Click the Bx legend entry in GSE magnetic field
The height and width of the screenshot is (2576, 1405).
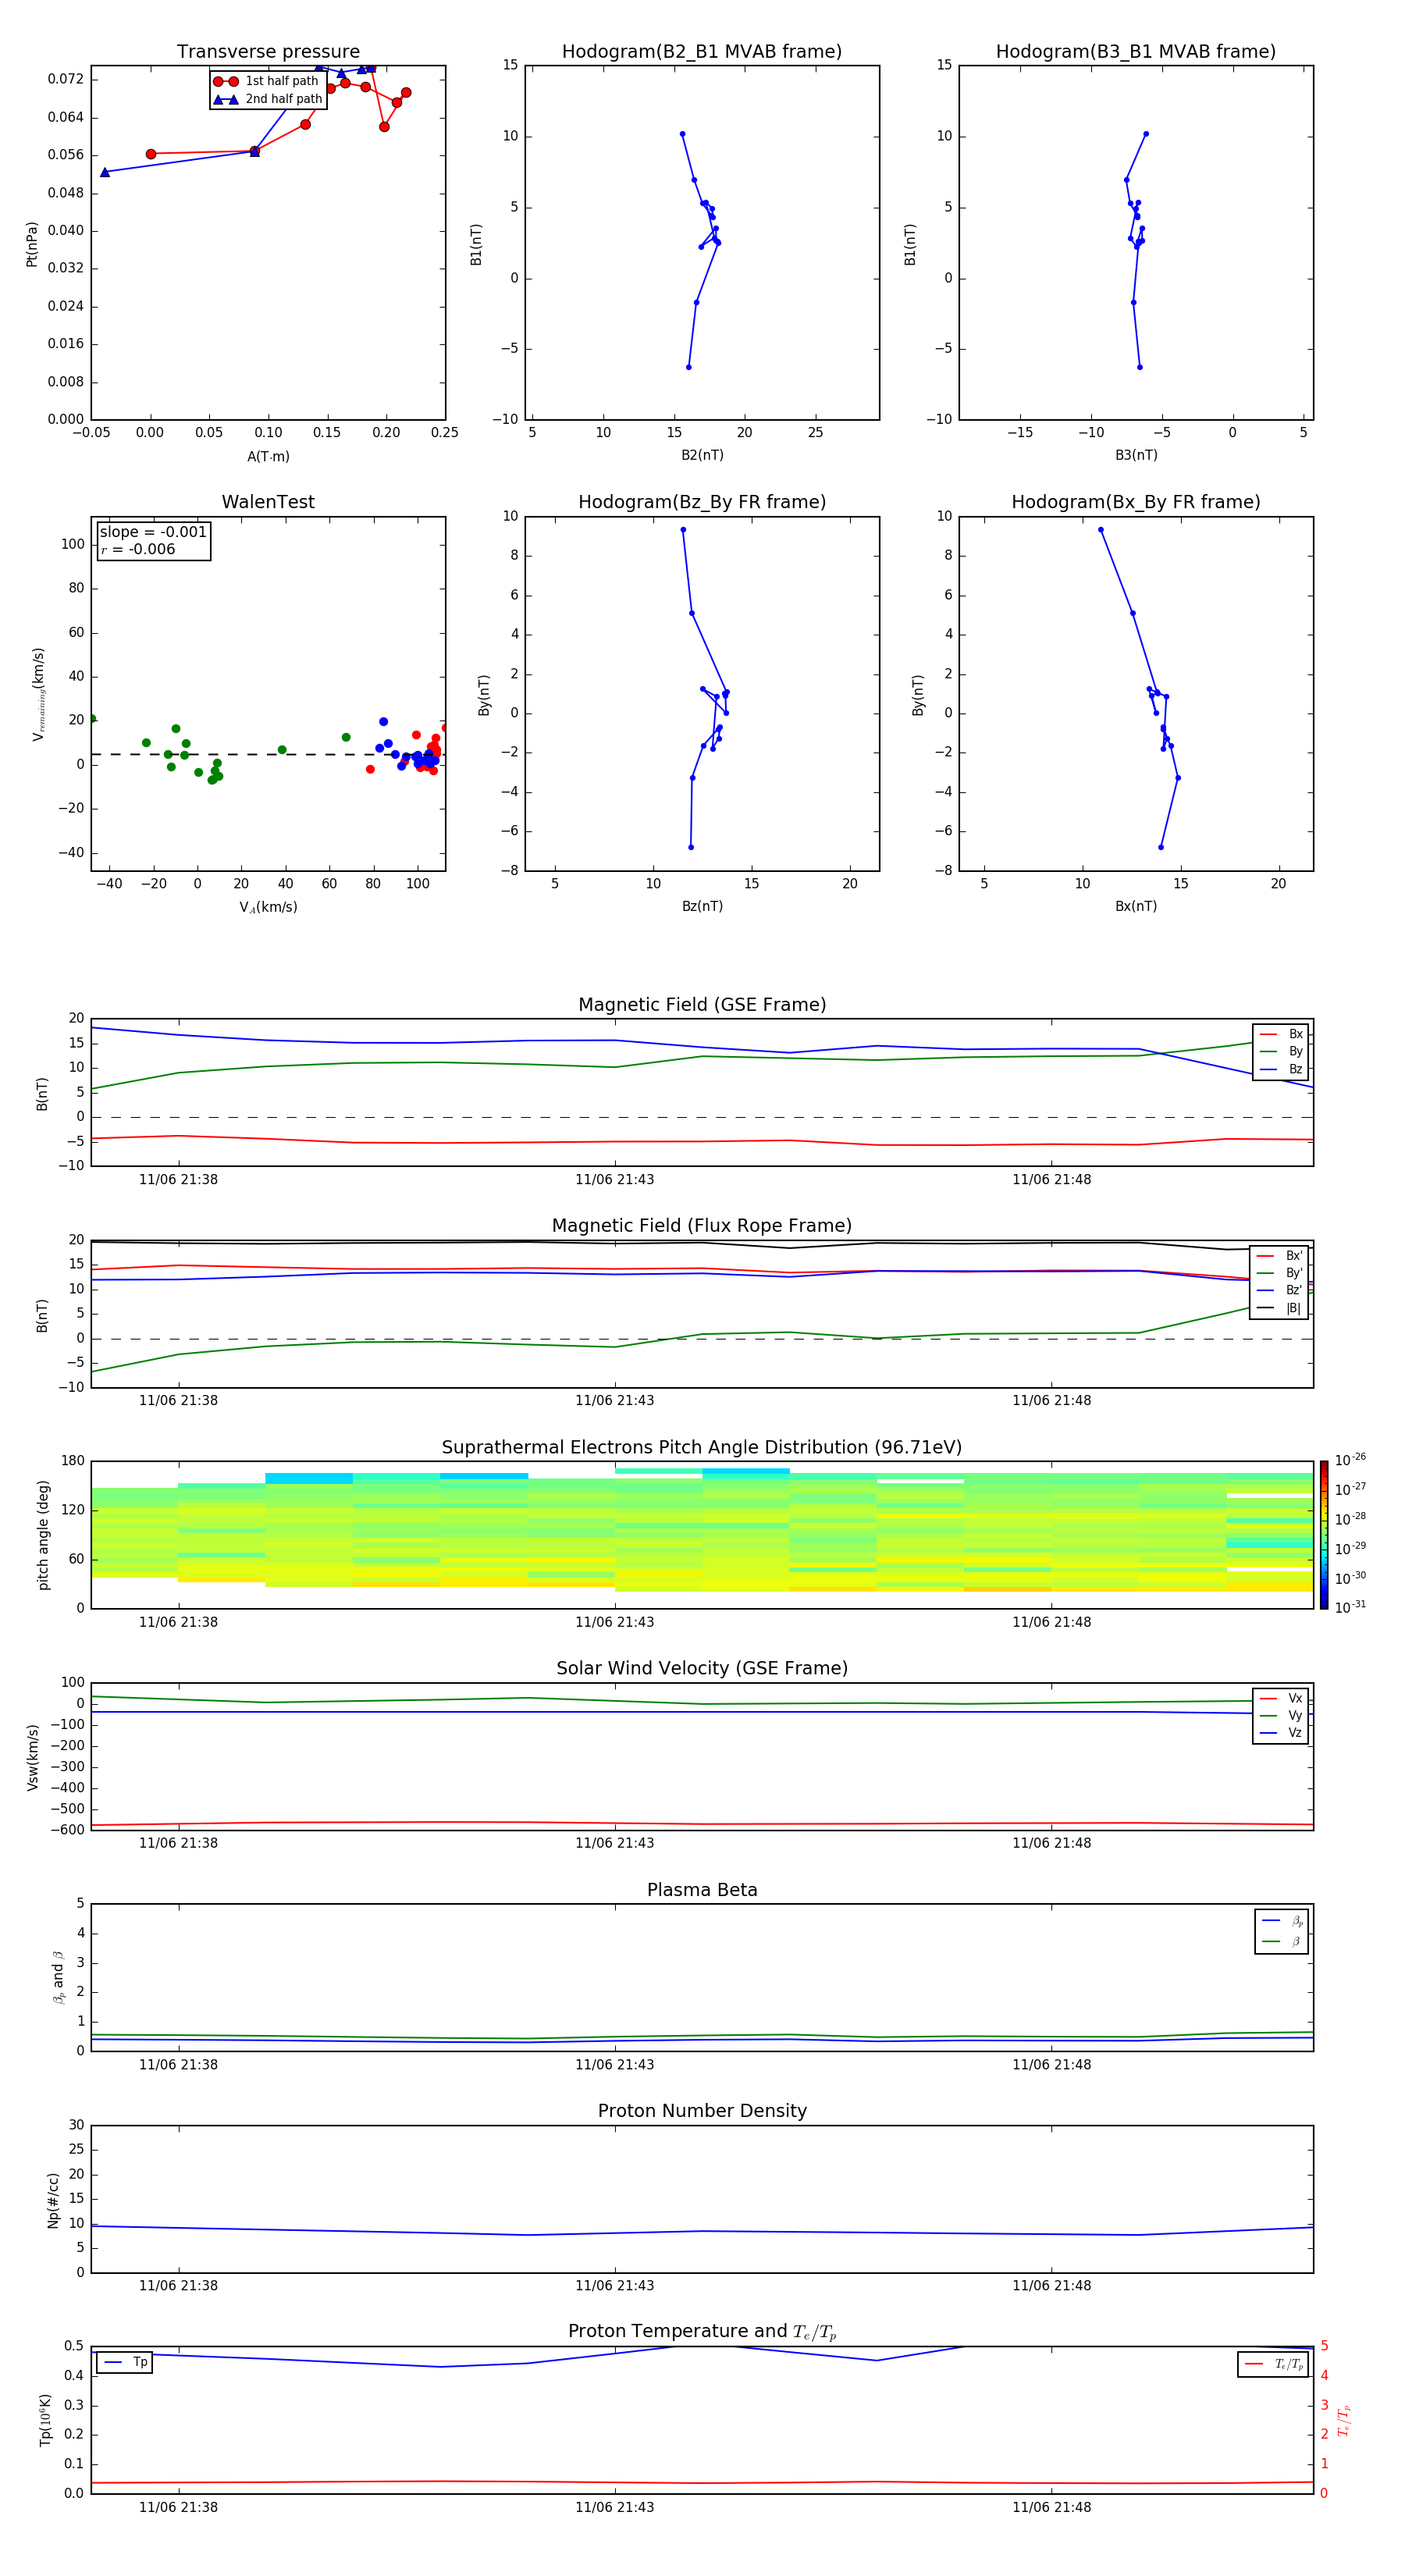(1281, 1034)
